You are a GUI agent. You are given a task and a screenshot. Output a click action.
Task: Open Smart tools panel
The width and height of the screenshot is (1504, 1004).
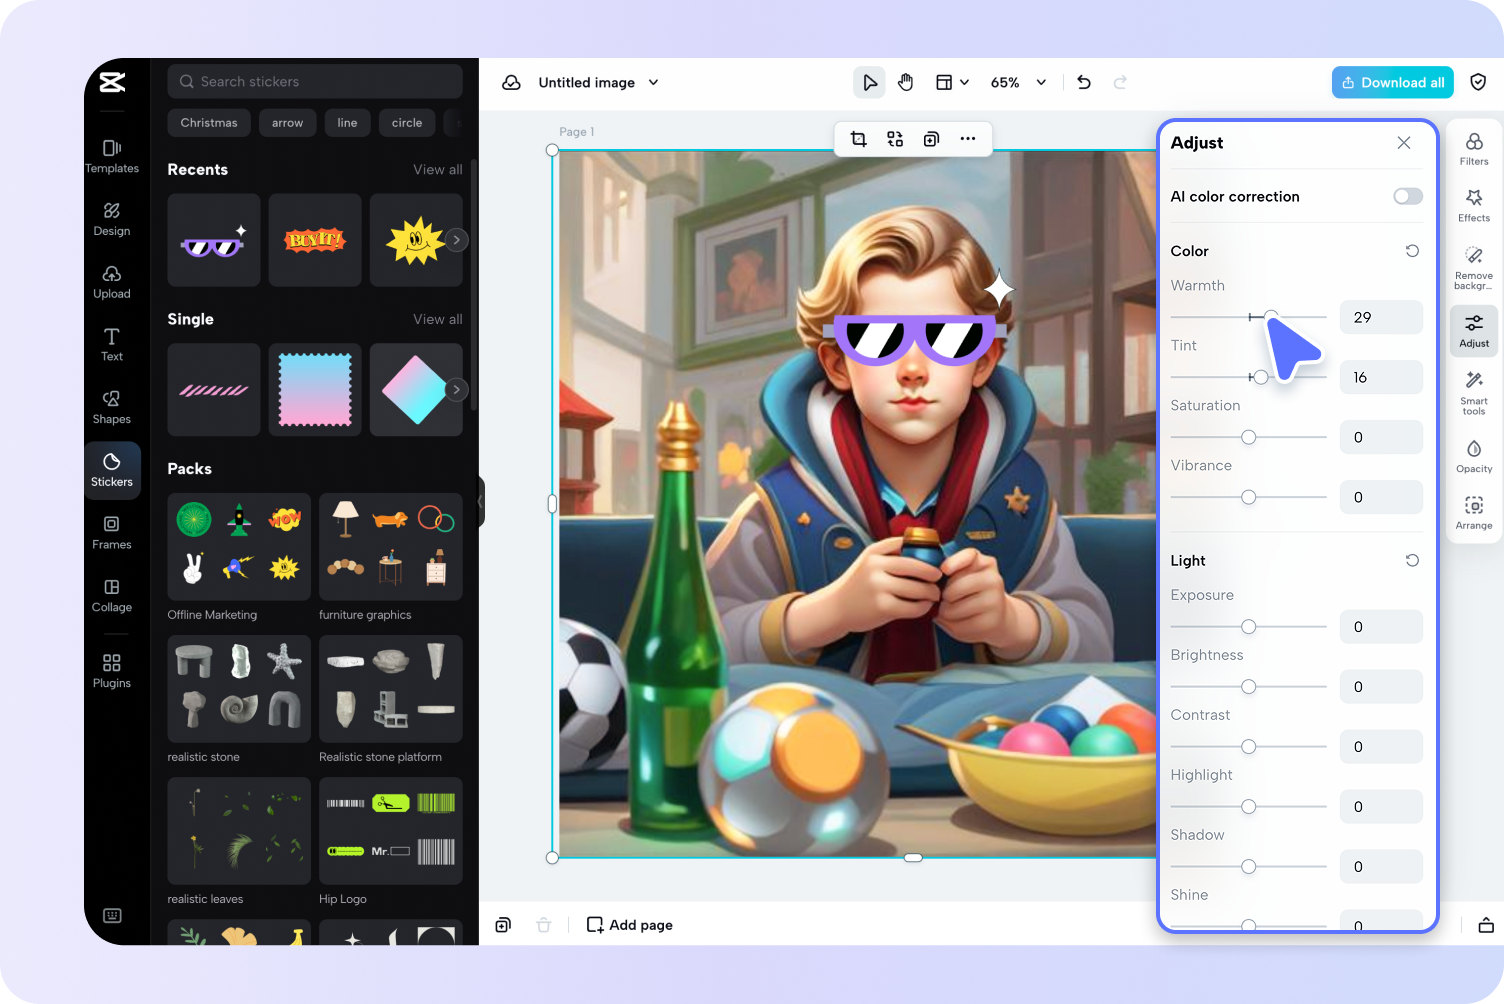[1474, 393]
